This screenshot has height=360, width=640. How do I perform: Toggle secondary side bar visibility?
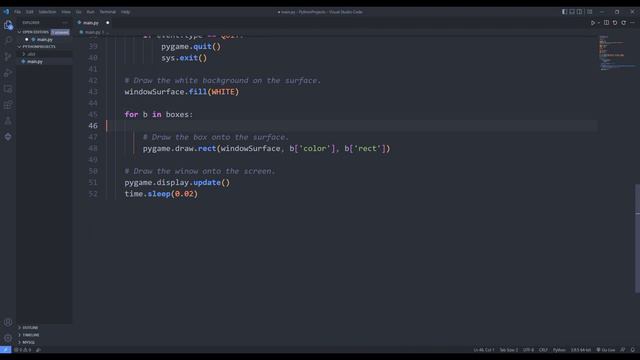tap(580, 12)
